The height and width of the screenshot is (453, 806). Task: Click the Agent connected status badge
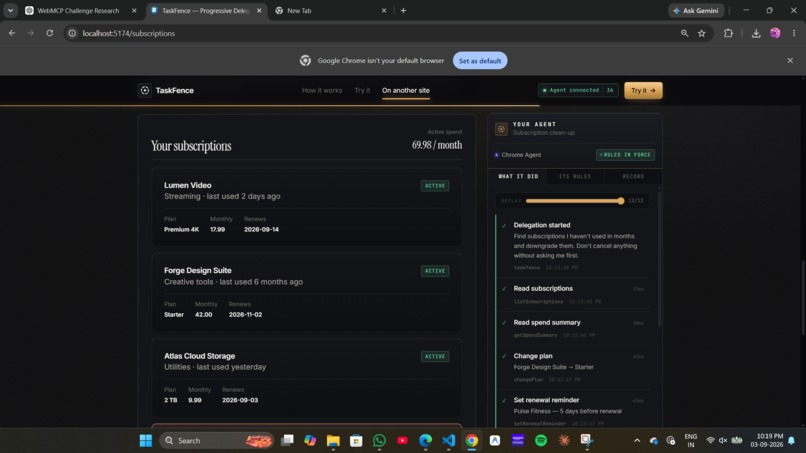point(578,90)
